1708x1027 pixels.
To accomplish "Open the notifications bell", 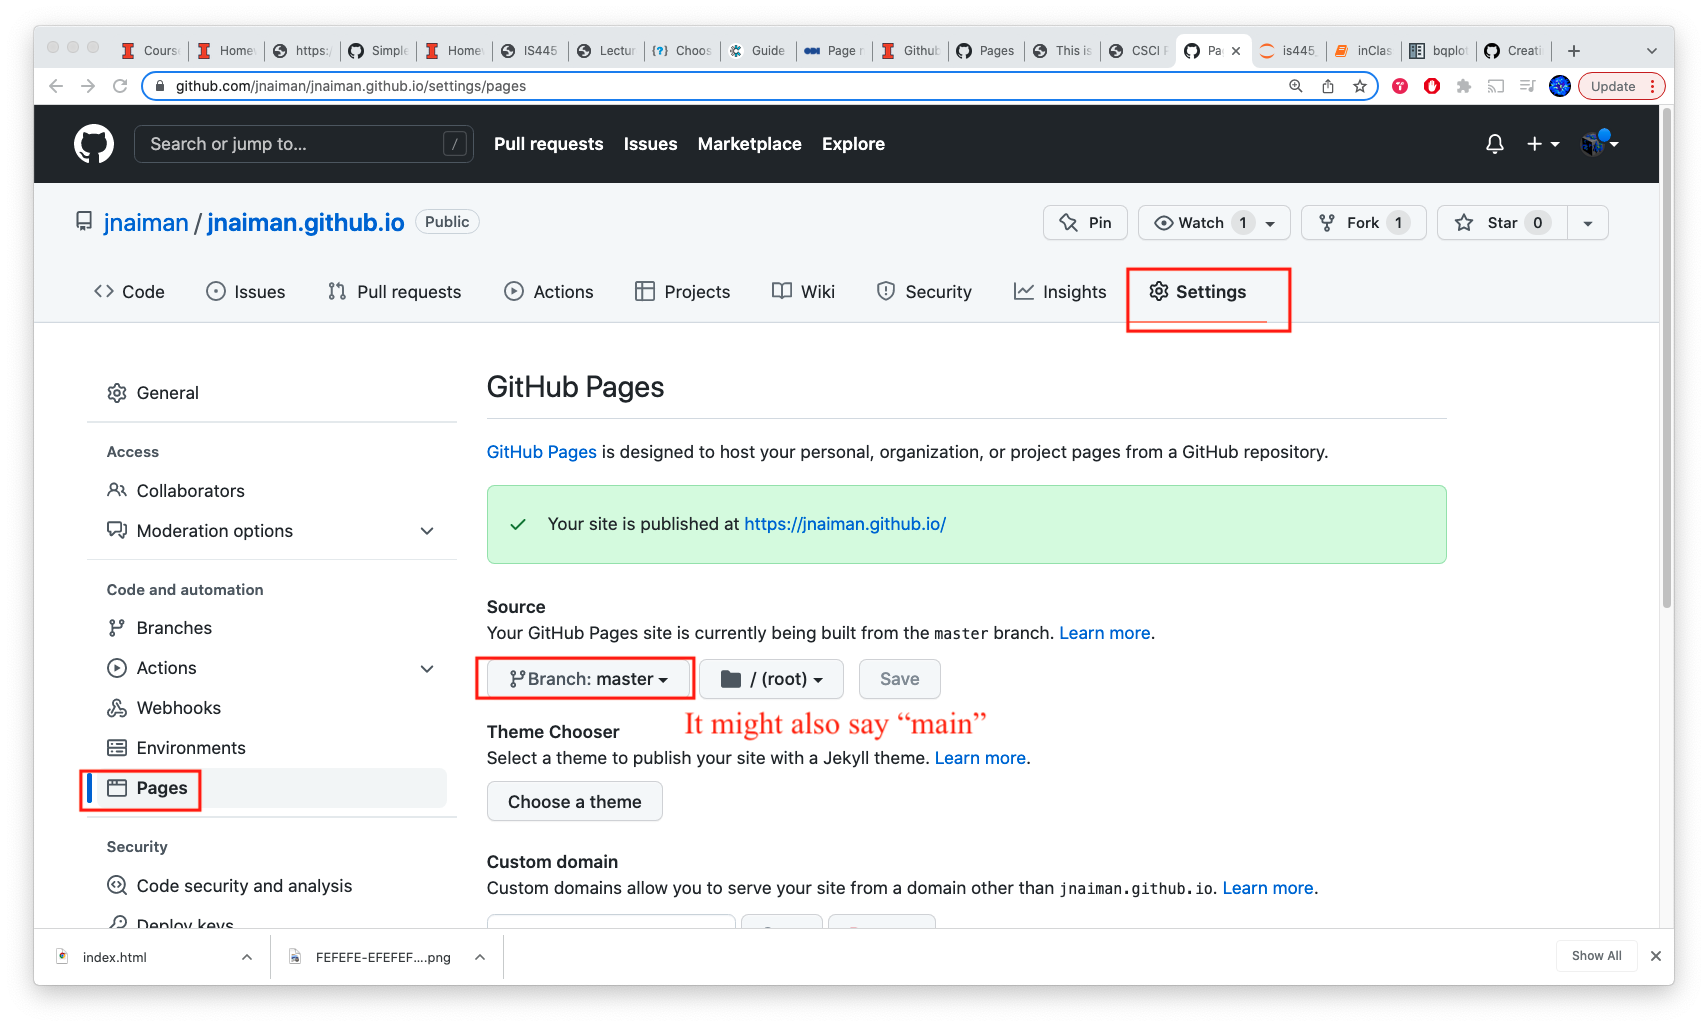I will [x=1495, y=144].
